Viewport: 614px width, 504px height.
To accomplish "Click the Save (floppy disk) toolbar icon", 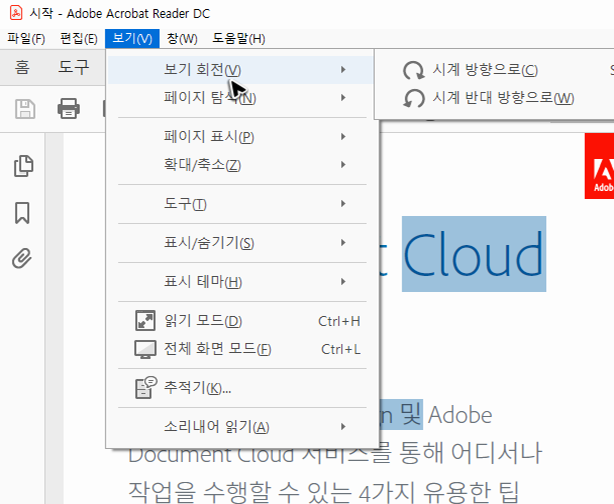I will point(25,108).
